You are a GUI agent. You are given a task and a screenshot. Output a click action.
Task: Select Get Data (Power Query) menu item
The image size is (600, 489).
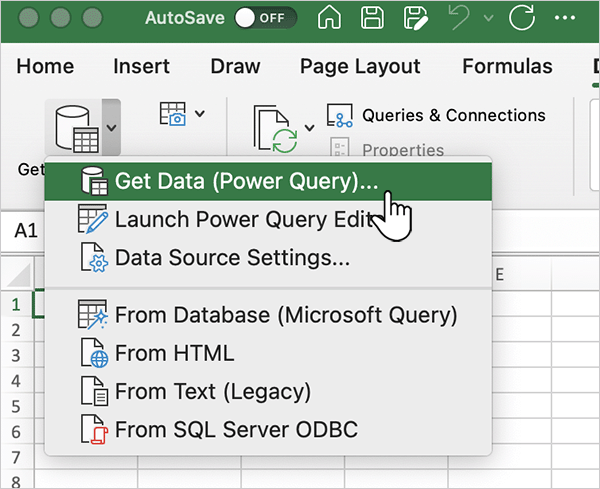(246, 181)
